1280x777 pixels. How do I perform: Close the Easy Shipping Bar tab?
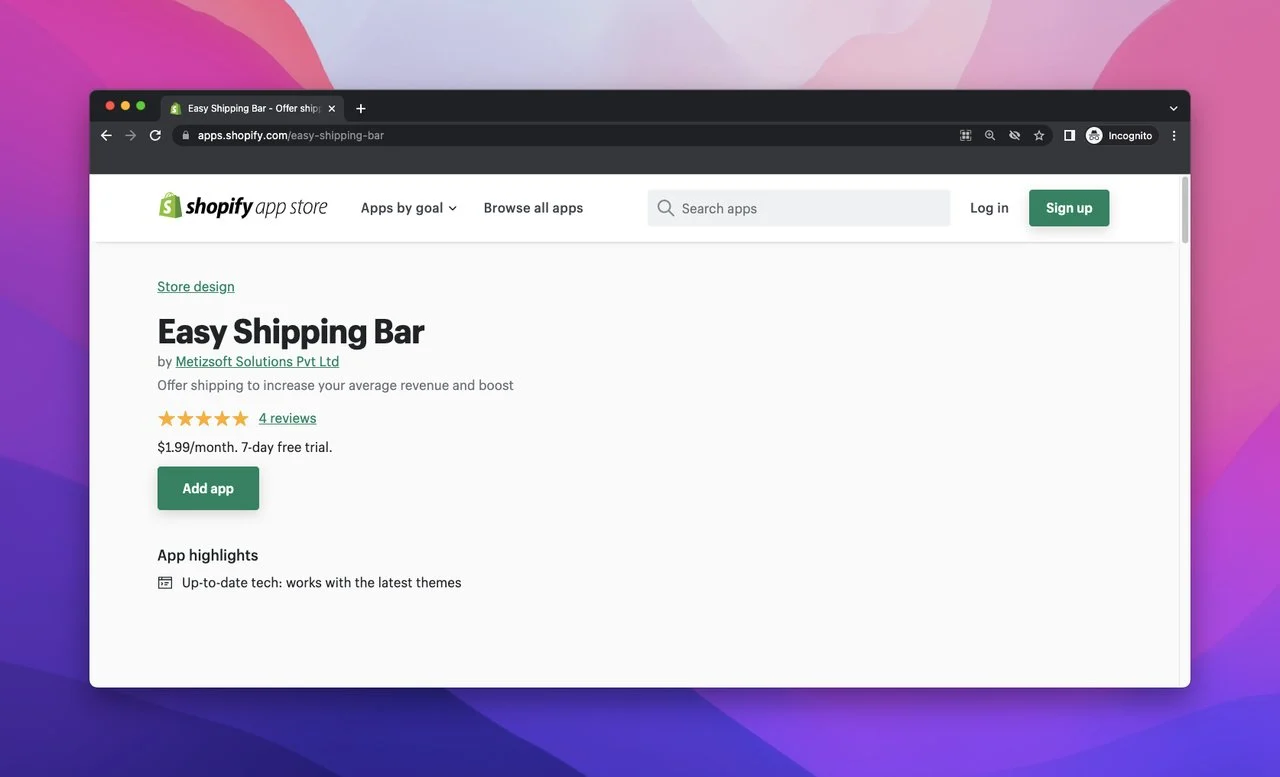332,108
